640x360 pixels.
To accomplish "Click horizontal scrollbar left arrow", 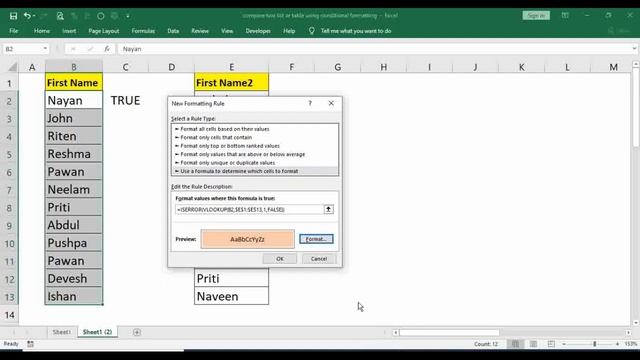I will click(395, 333).
